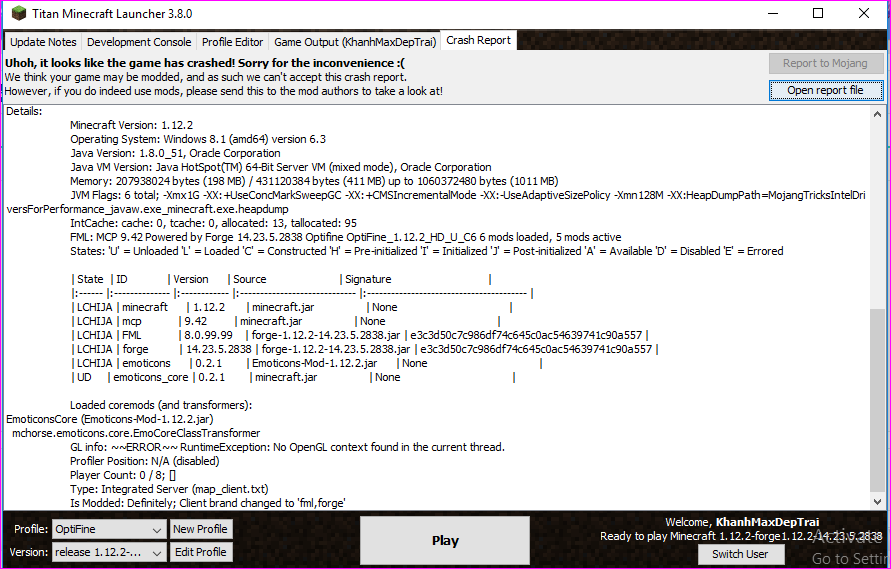Image resolution: width=891 pixels, height=569 pixels.
Task: Click the 'mchorse.emoticons.core.EmoCoreClassTransformer' line
Action: coord(136,433)
